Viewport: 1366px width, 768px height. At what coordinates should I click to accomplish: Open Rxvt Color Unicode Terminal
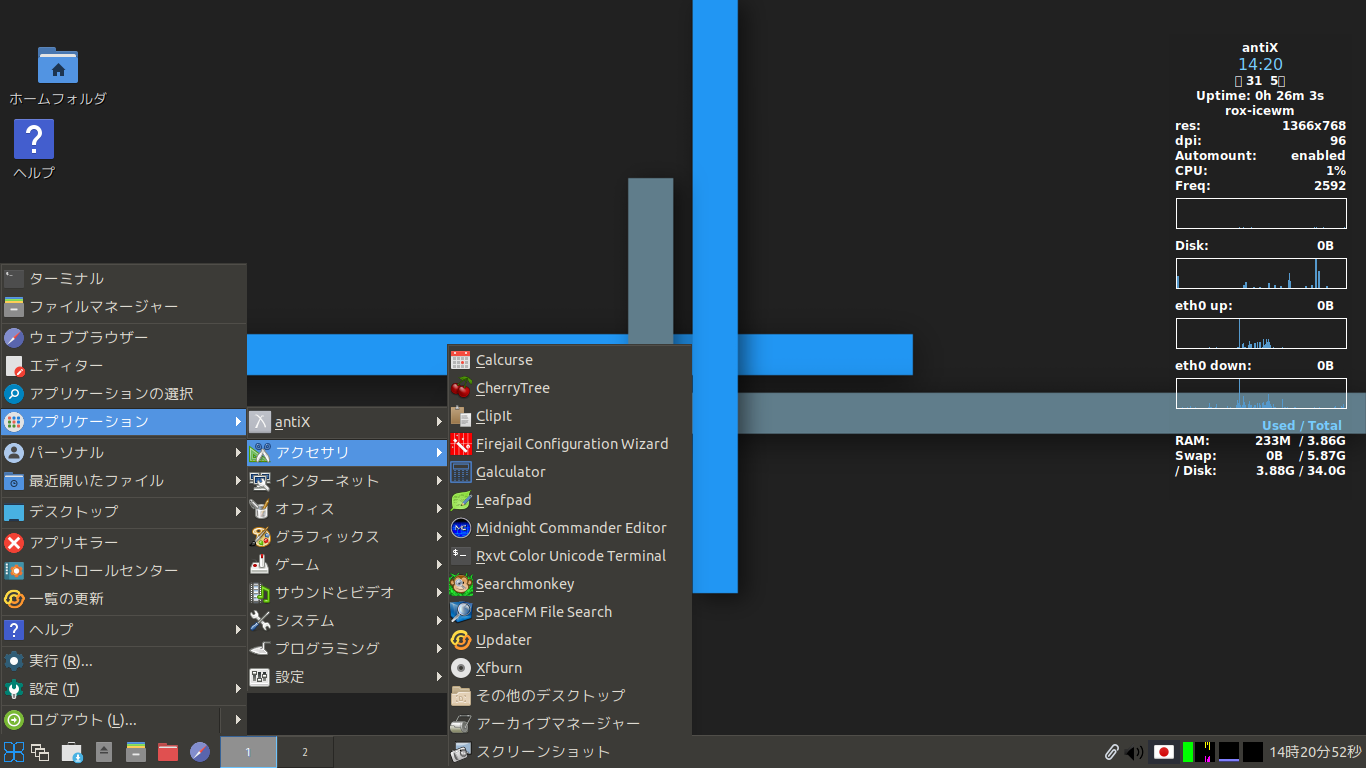[569, 556]
